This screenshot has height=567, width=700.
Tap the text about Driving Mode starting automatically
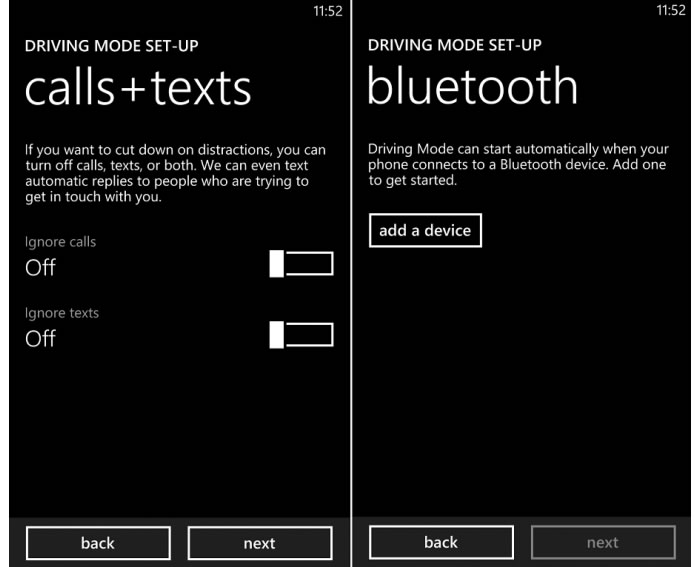coord(518,165)
